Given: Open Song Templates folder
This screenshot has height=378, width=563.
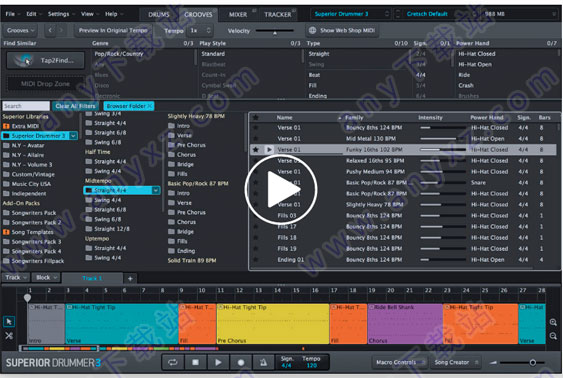Looking at the screenshot, I should [28, 232].
